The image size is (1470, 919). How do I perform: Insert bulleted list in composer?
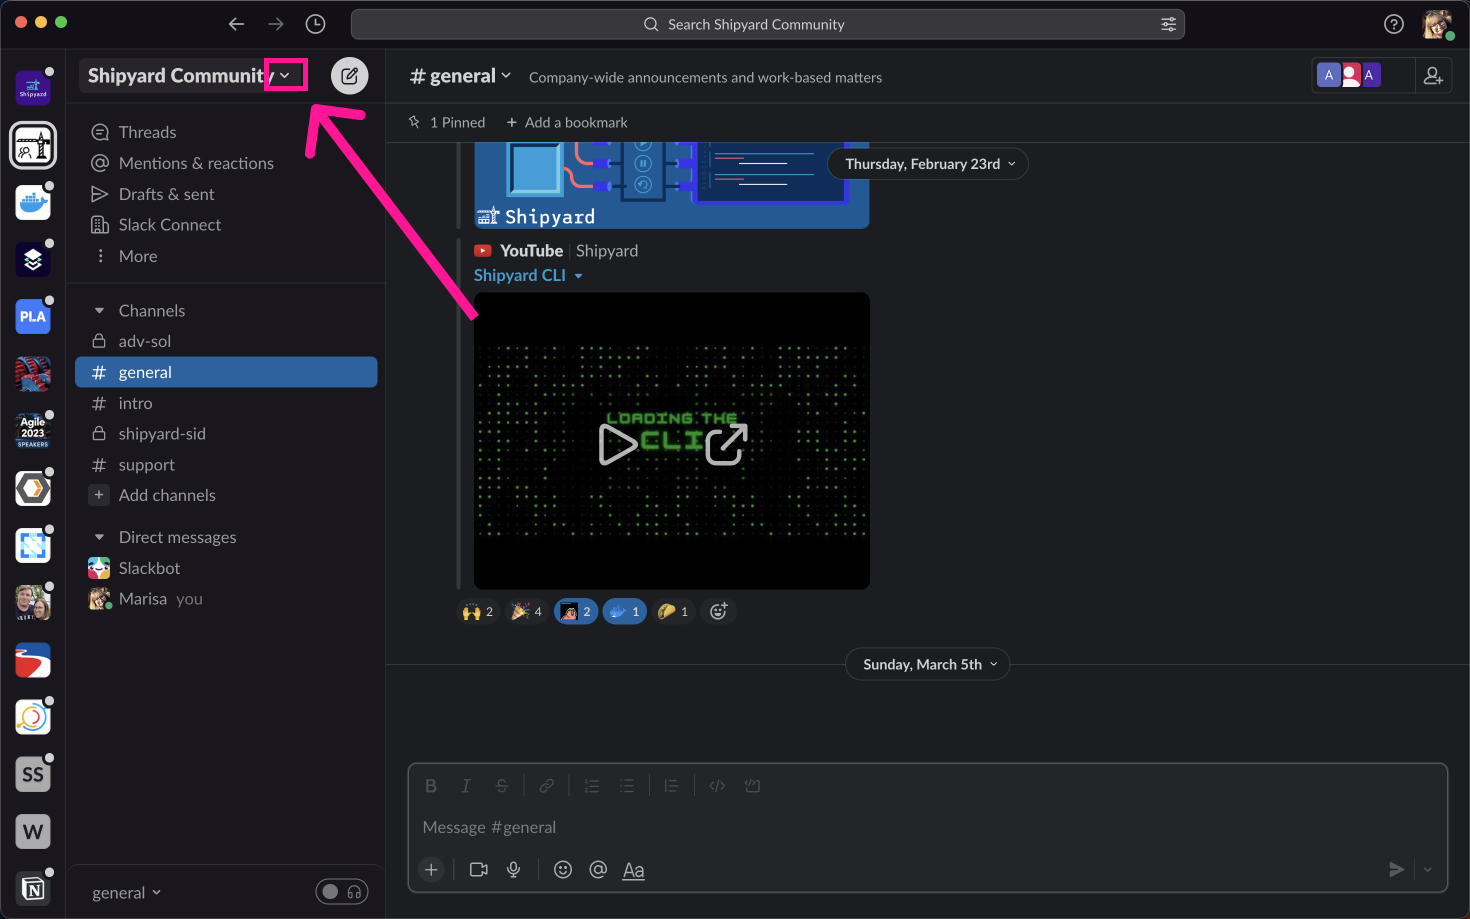coord(627,786)
